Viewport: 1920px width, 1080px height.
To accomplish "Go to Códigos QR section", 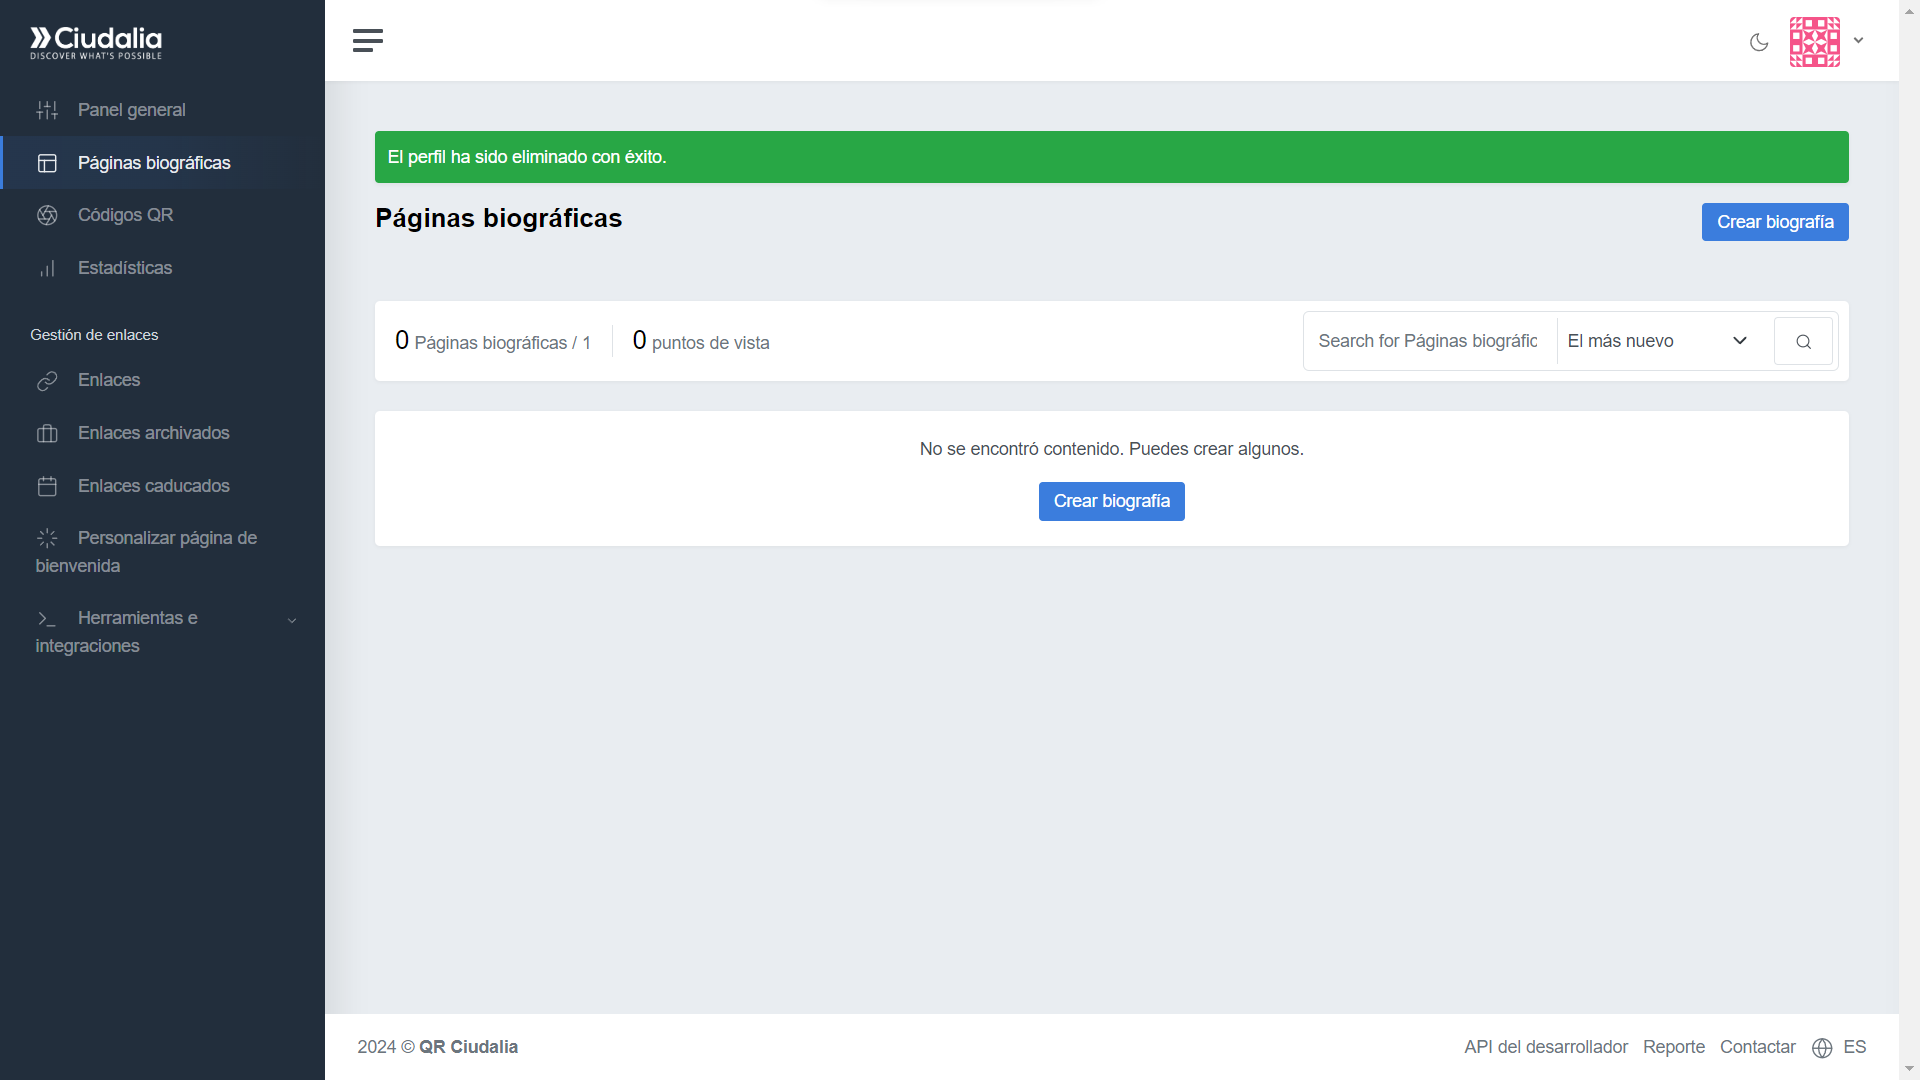I will tap(125, 215).
